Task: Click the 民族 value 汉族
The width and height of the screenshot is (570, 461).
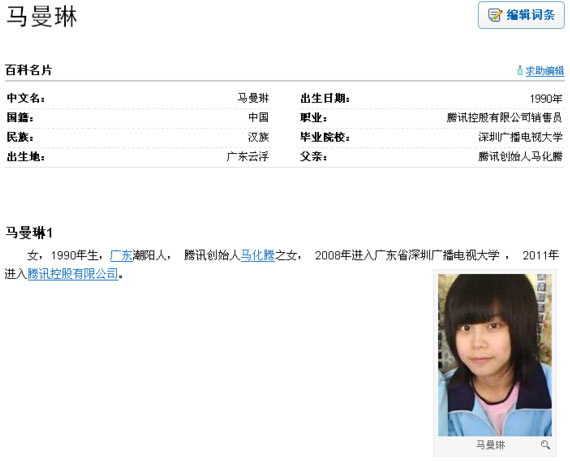Action: coord(258,137)
